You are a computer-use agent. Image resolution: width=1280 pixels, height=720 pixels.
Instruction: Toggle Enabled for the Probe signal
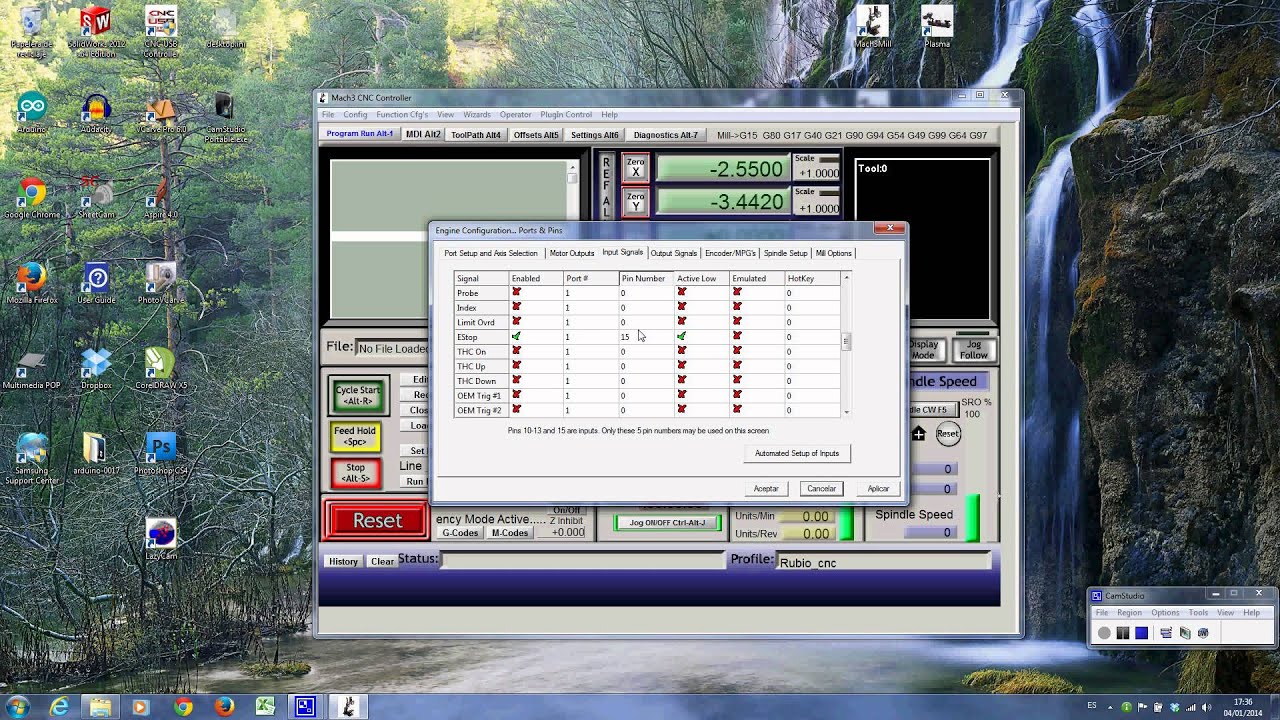coord(516,293)
